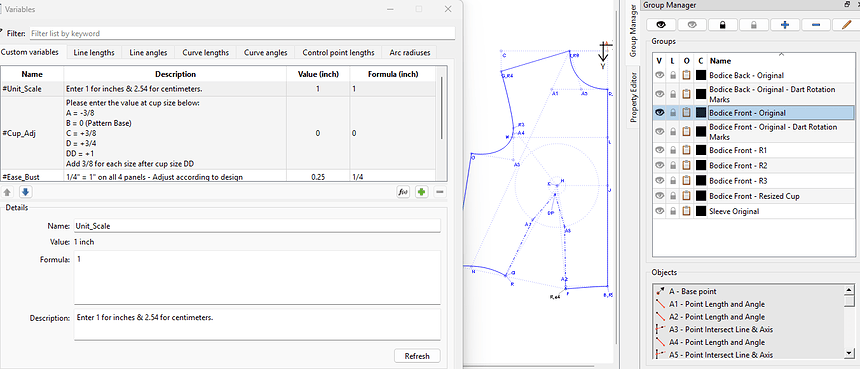The height and width of the screenshot is (369, 860).
Task: Click the color swatch of Bodice Front - Original
Action: (701, 112)
